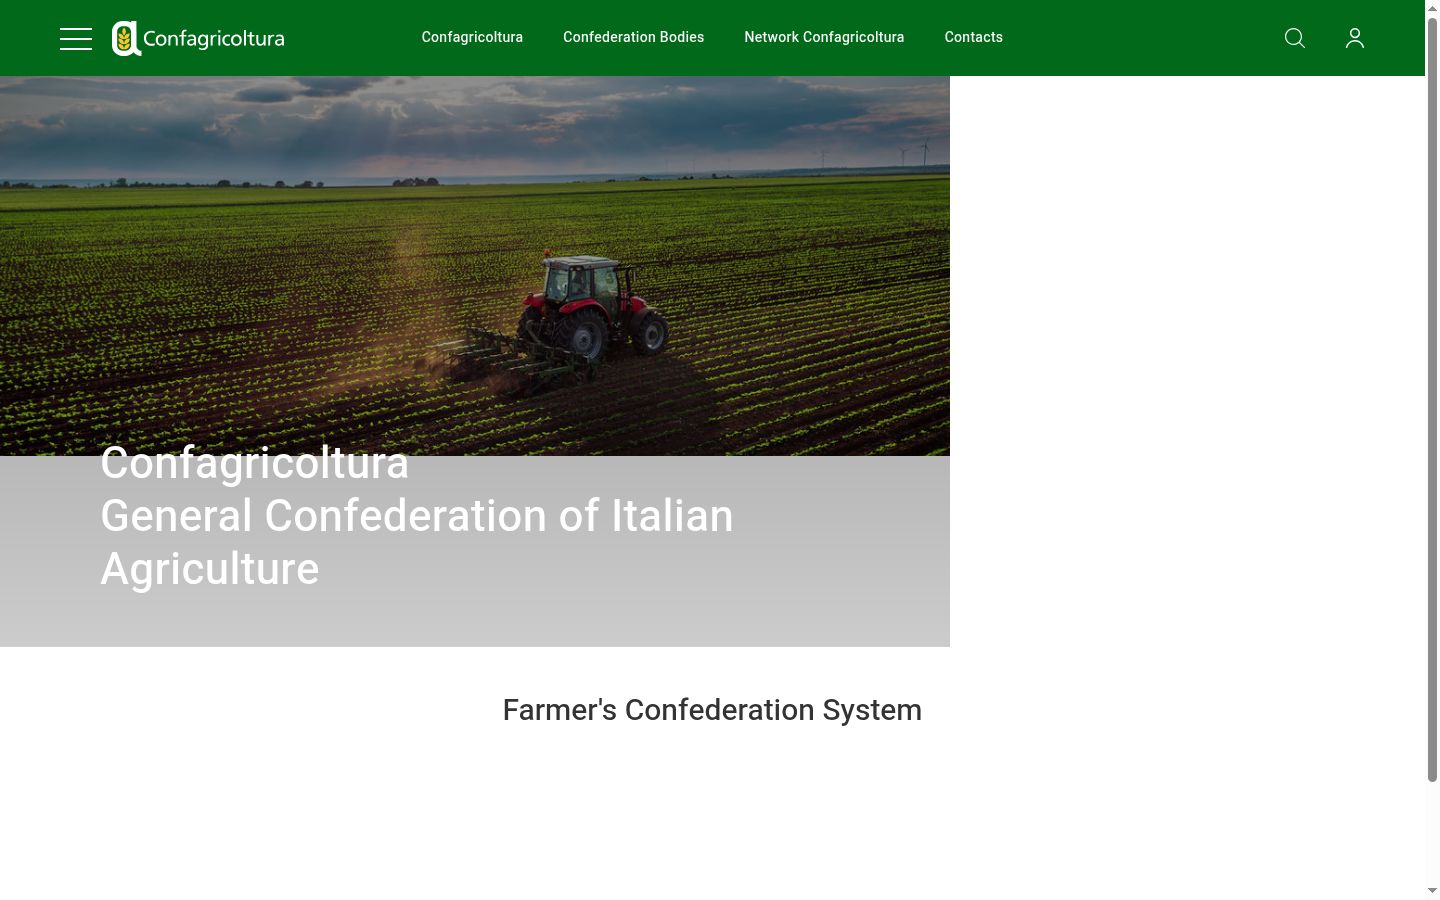Click the scrollbar track below the thumb
This screenshot has height=900, width=1440.
tap(1432, 832)
